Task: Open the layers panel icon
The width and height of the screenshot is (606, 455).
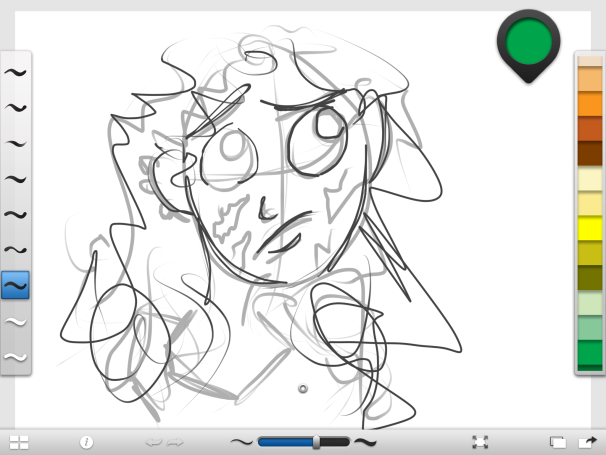Action: pyautogui.click(x=558, y=442)
